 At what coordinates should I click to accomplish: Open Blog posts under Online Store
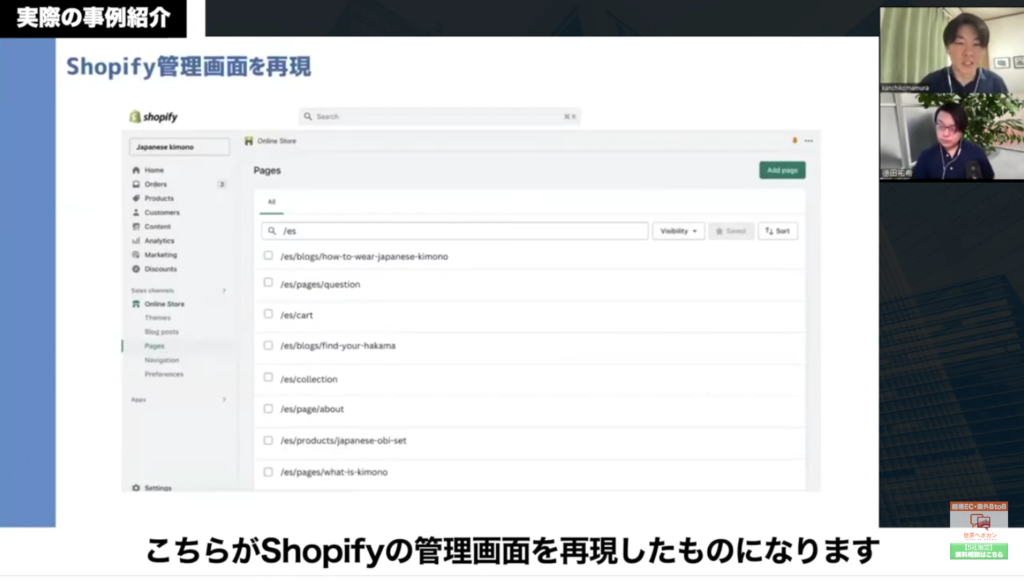point(161,332)
